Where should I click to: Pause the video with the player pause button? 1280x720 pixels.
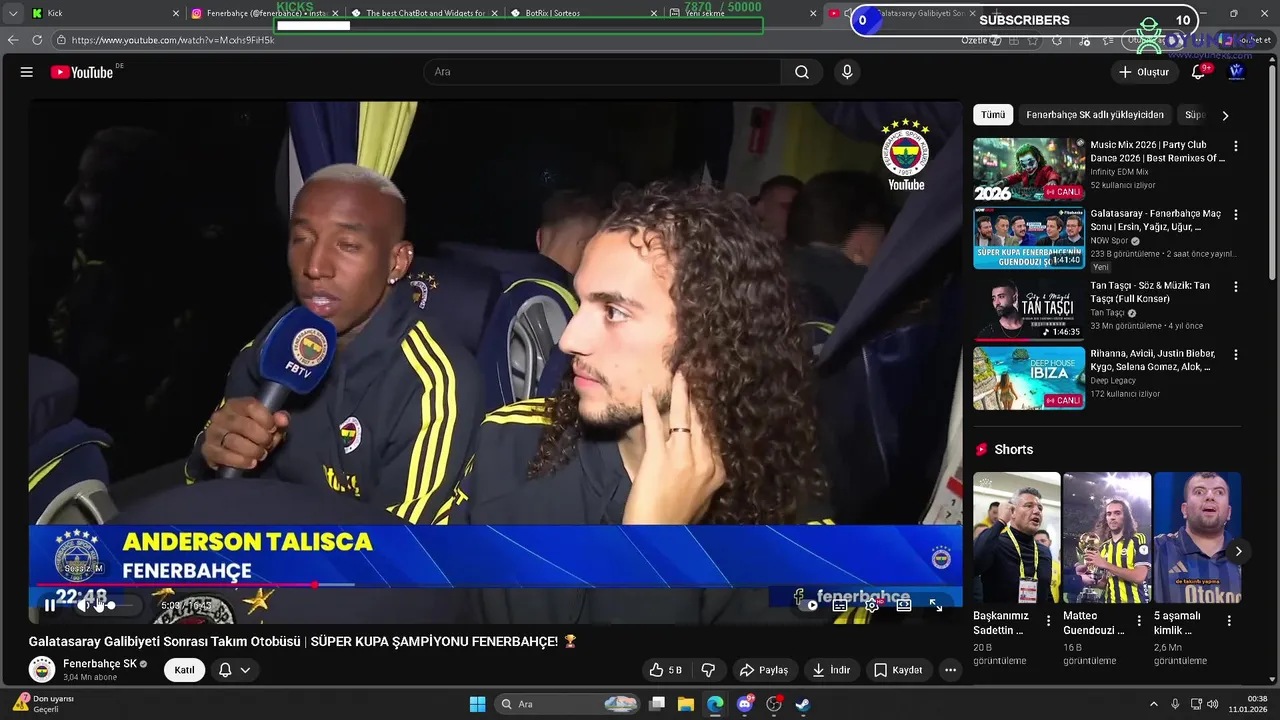point(50,605)
